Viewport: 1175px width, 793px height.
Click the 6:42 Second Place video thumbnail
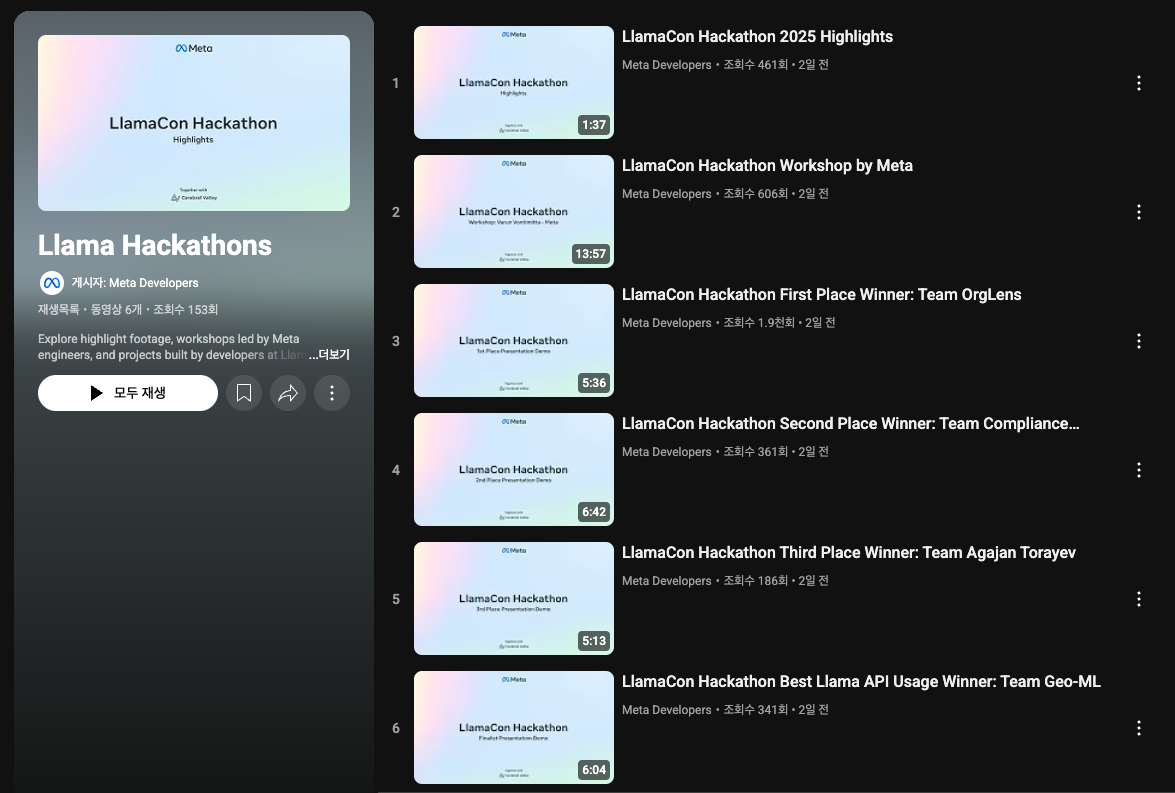[514, 469]
